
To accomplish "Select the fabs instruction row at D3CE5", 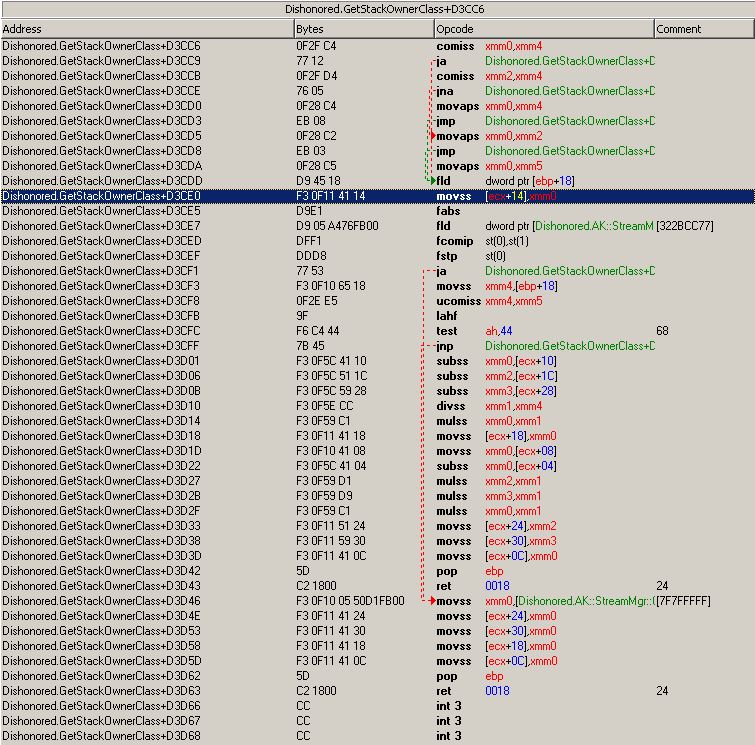I will click(x=378, y=211).
